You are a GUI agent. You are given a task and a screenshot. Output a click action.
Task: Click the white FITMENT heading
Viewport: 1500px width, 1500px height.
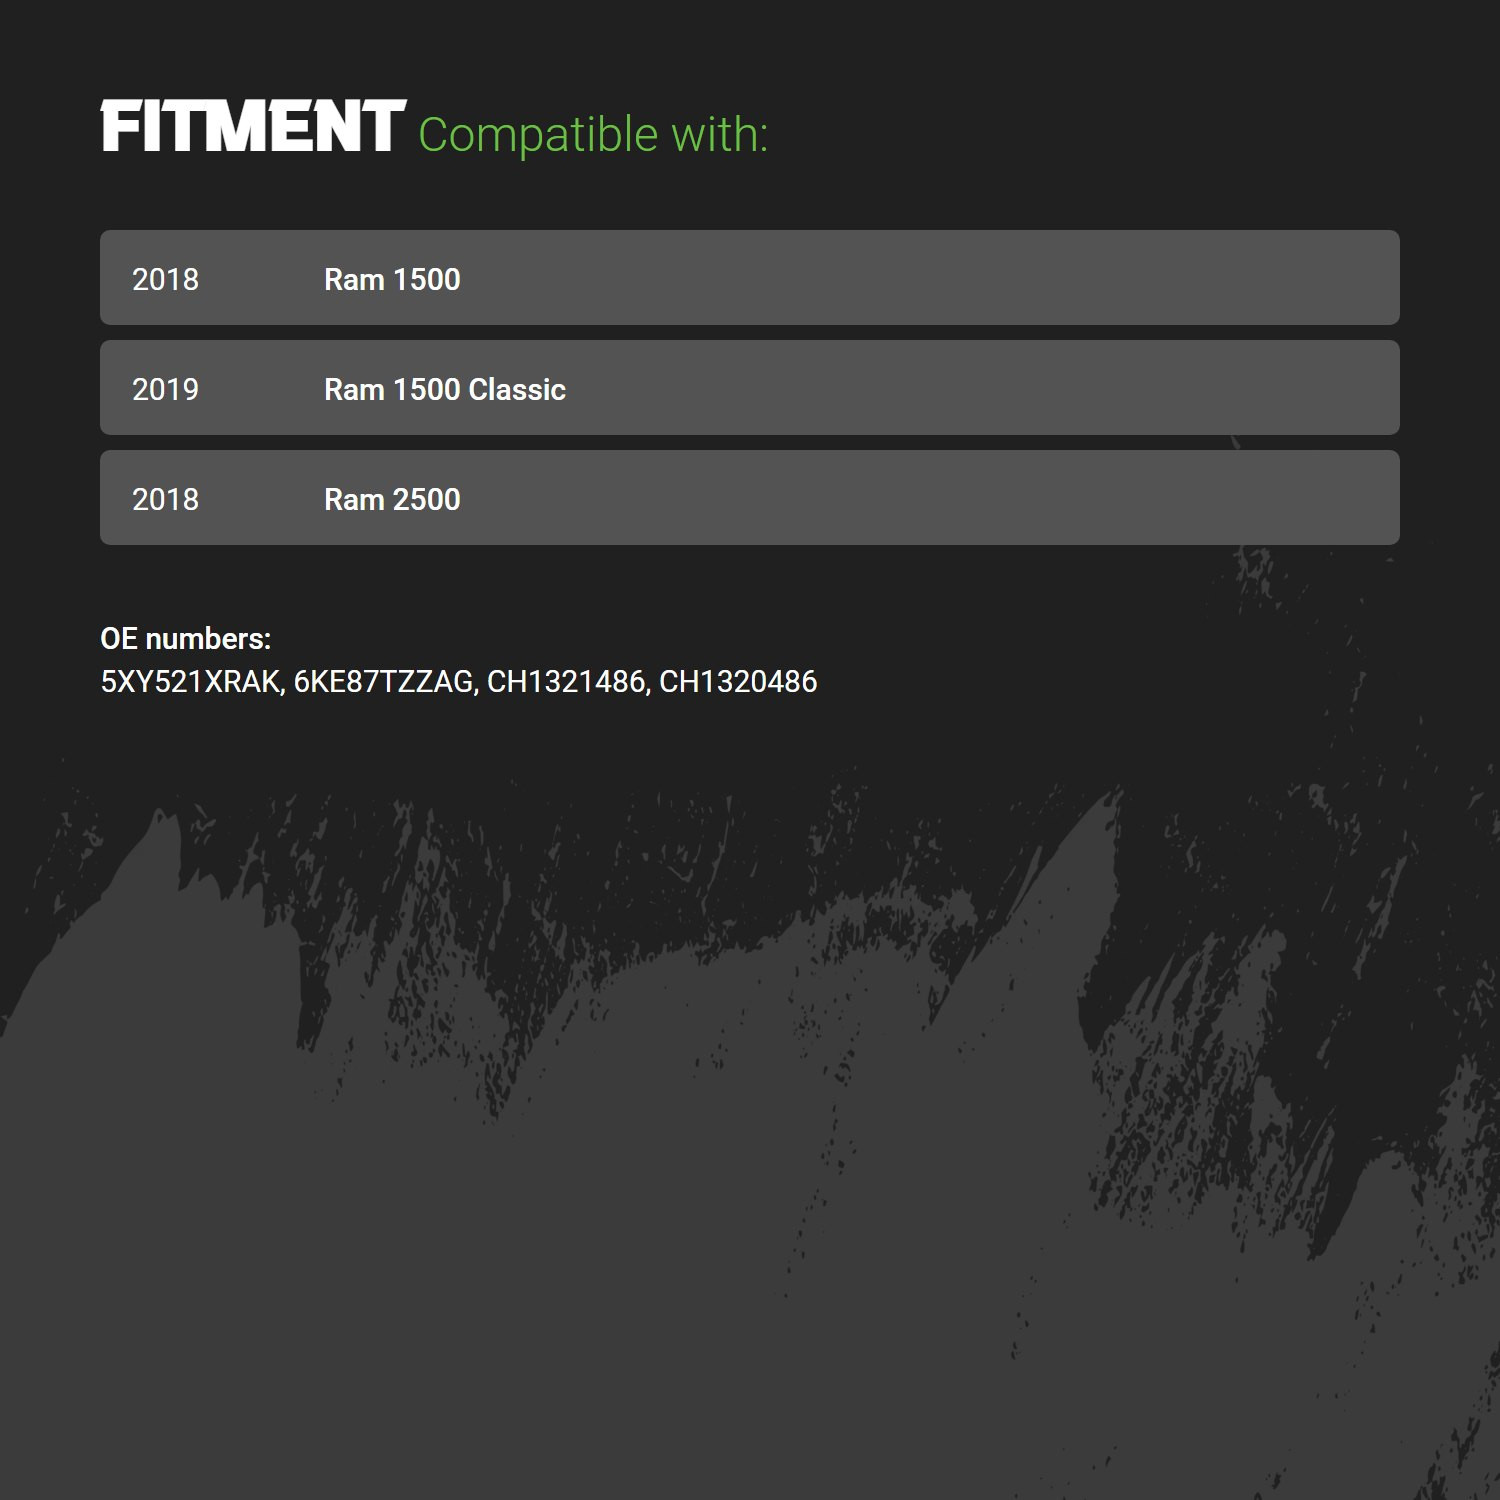coord(253,126)
